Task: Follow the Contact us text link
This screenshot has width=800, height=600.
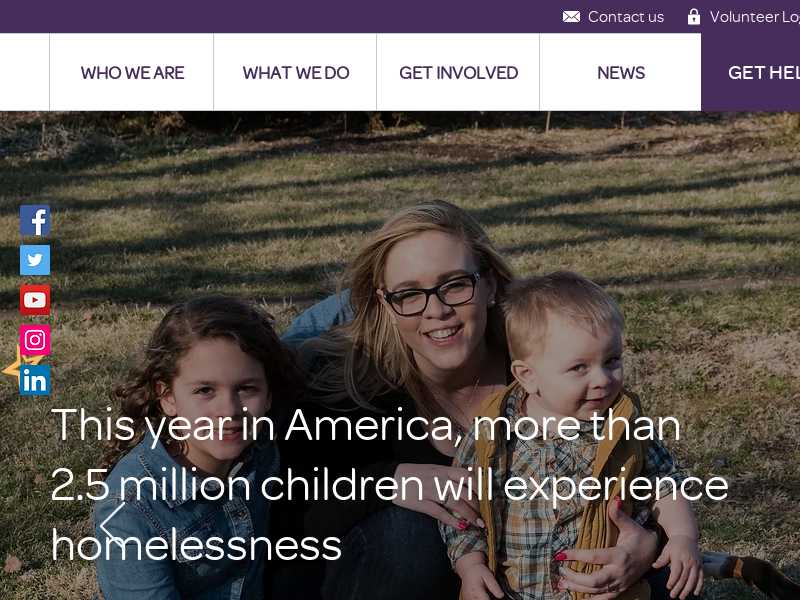Action: [626, 17]
